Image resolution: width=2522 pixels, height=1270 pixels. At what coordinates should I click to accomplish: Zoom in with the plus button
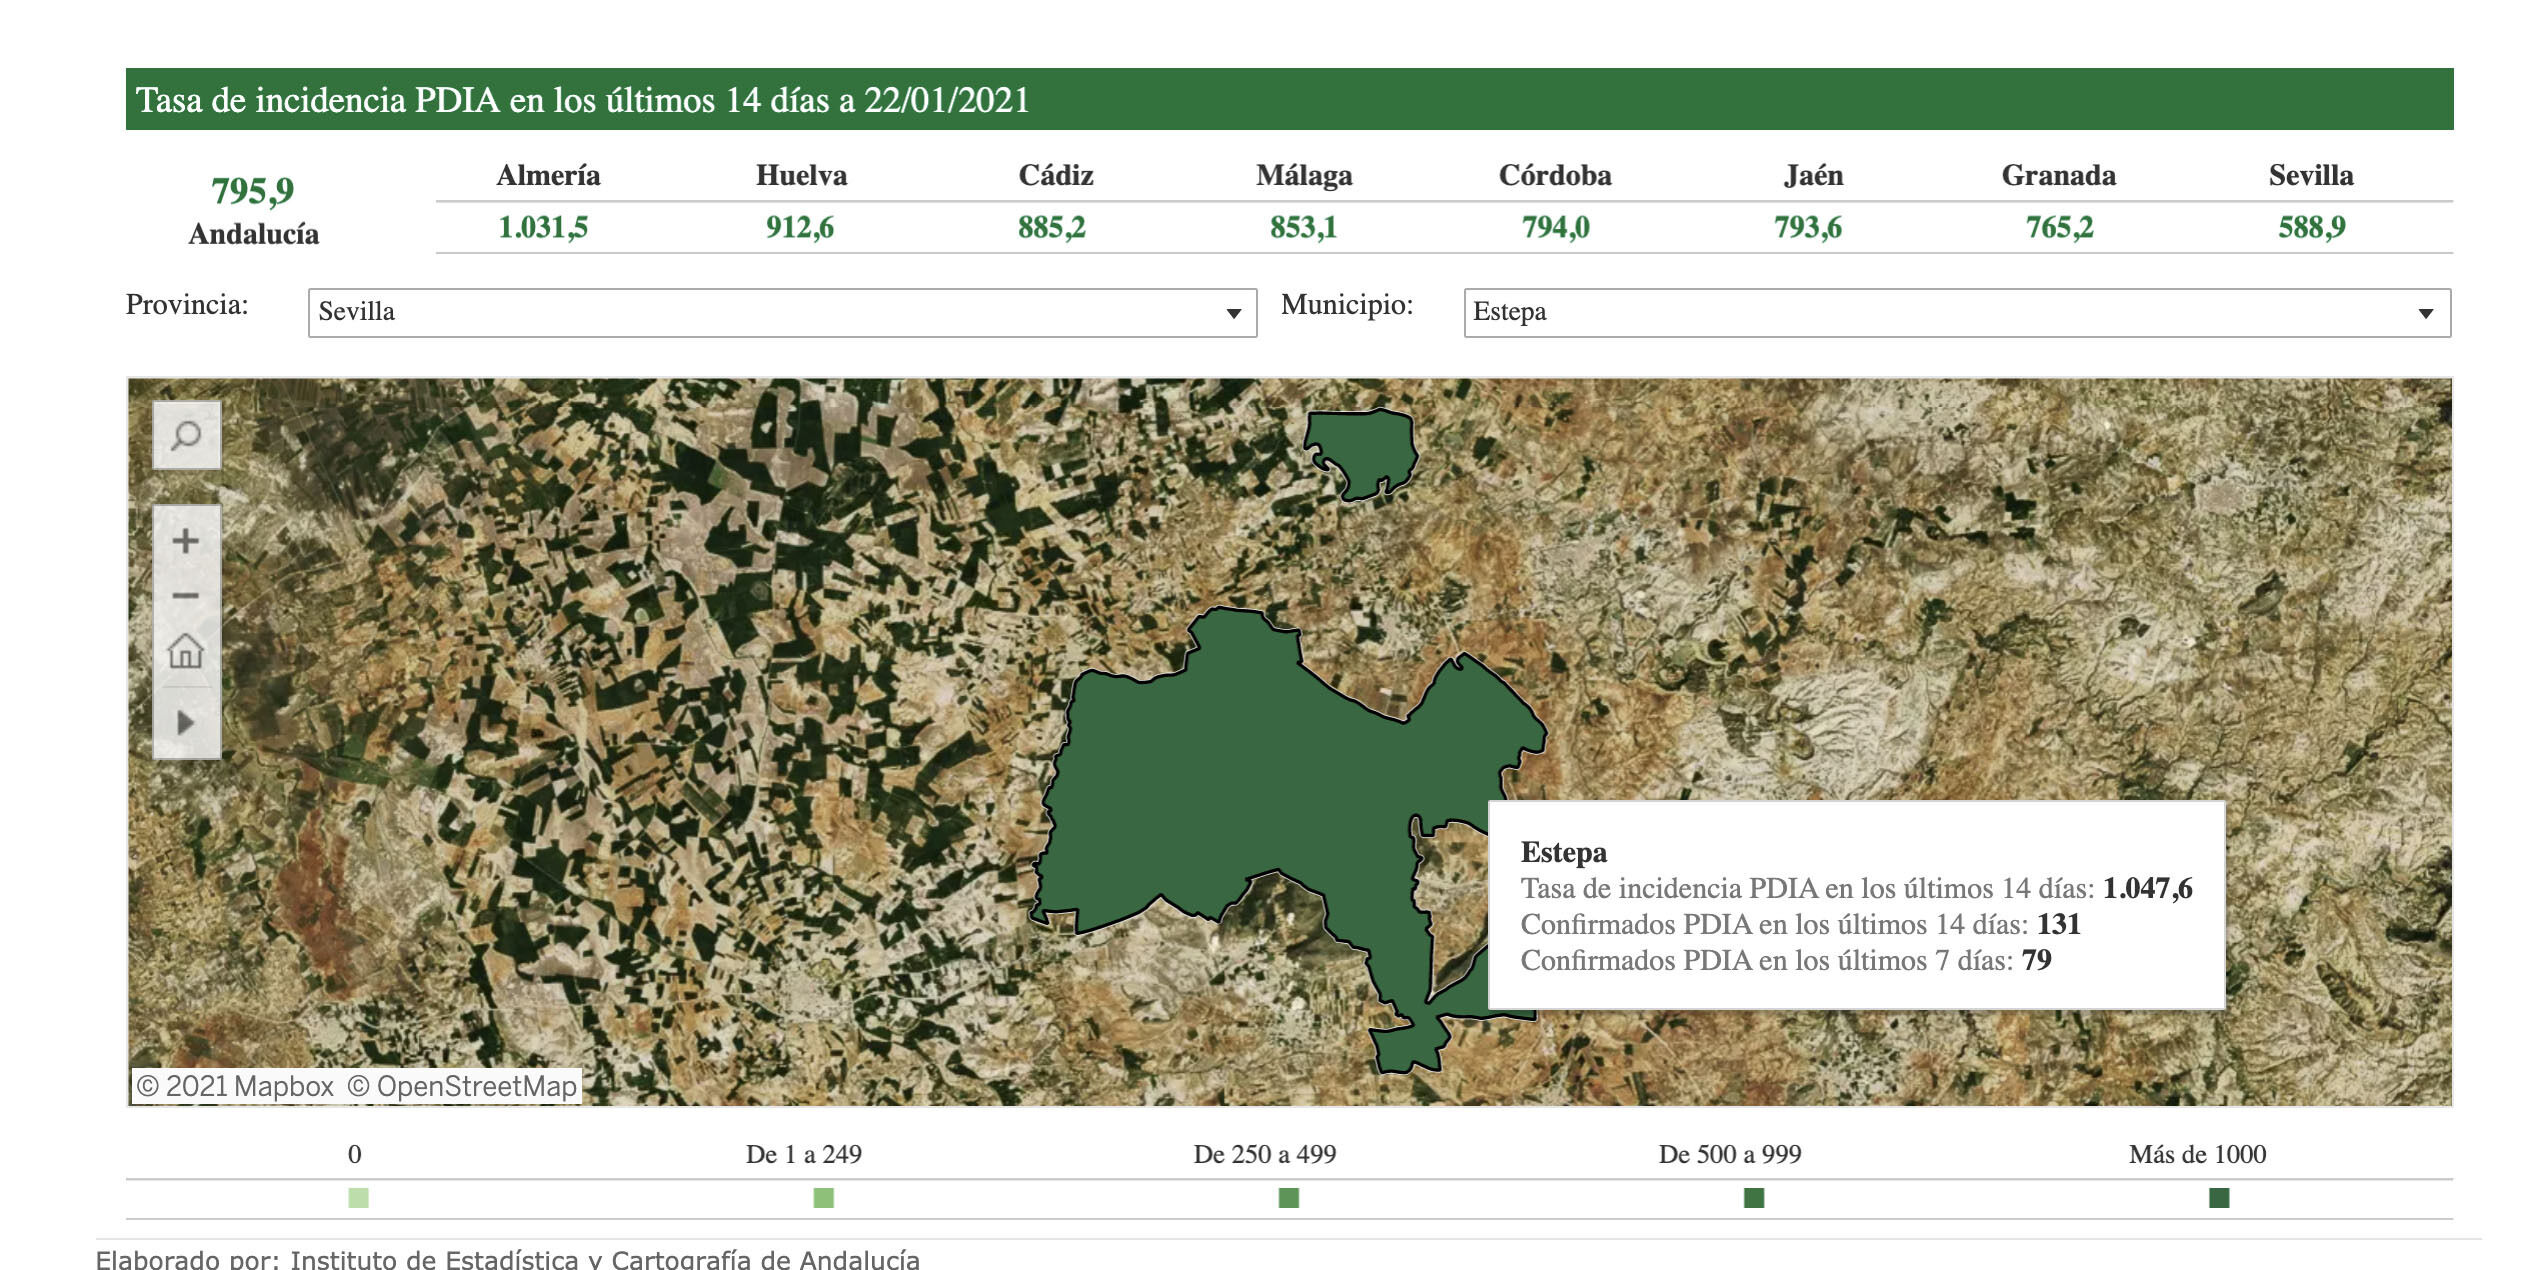tap(186, 541)
